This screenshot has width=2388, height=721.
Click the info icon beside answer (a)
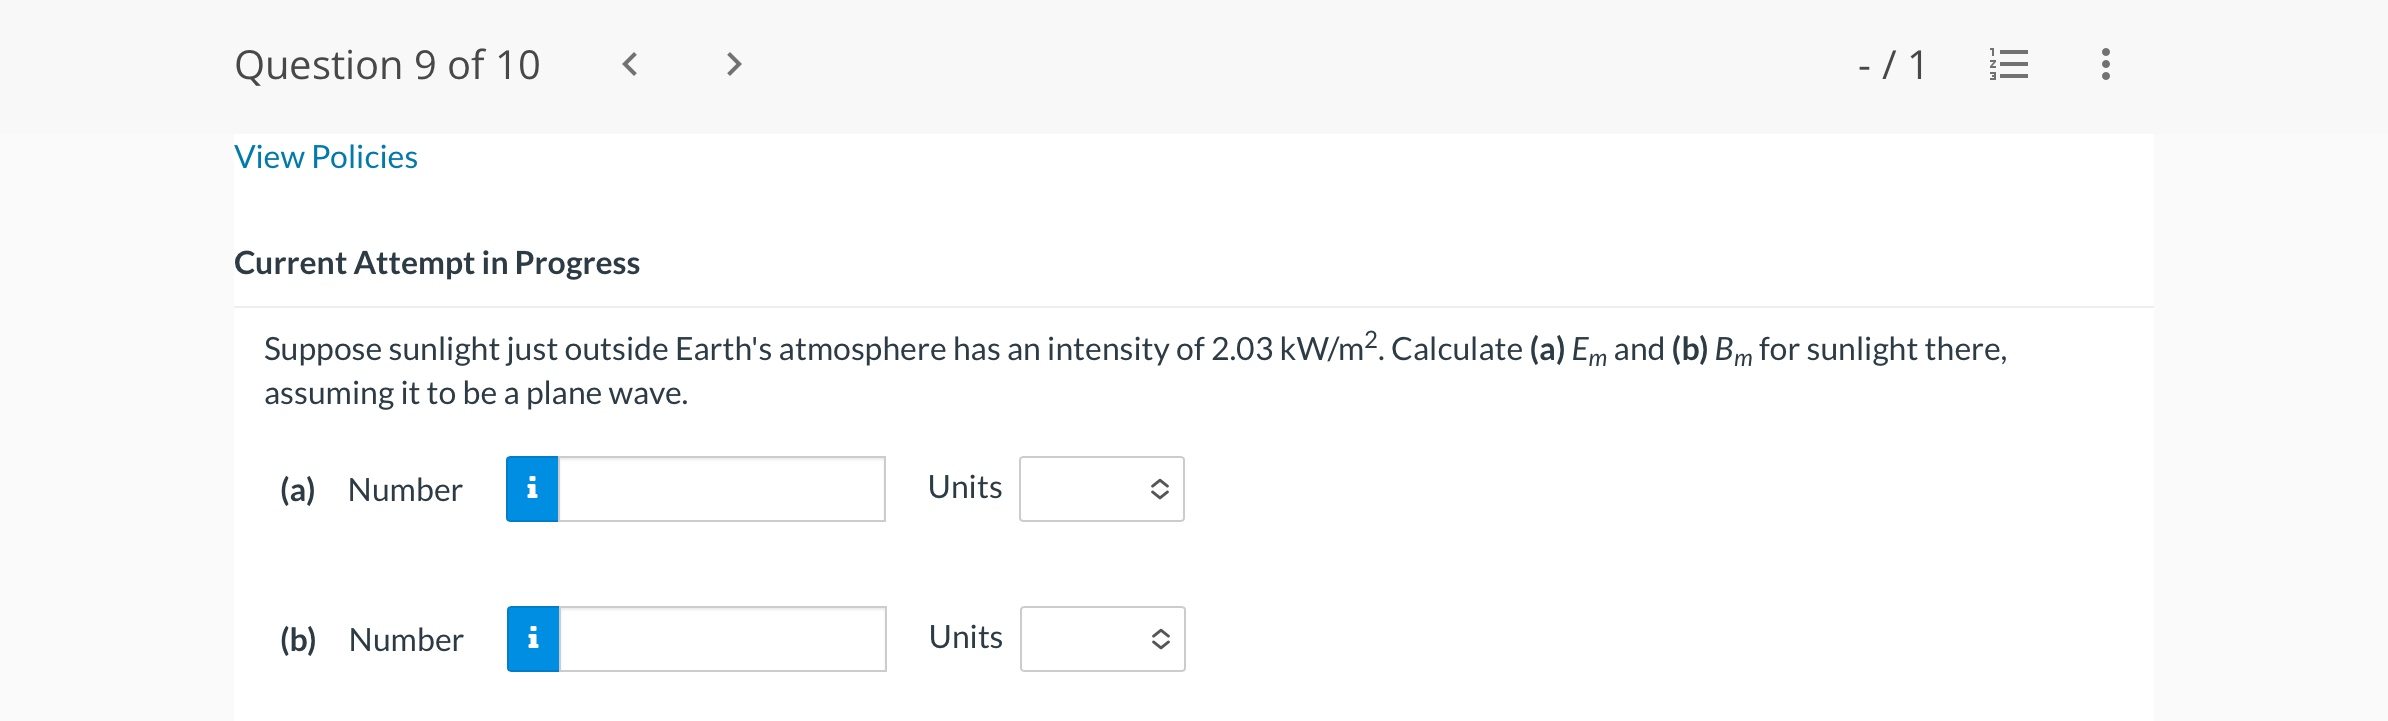pyautogui.click(x=531, y=489)
